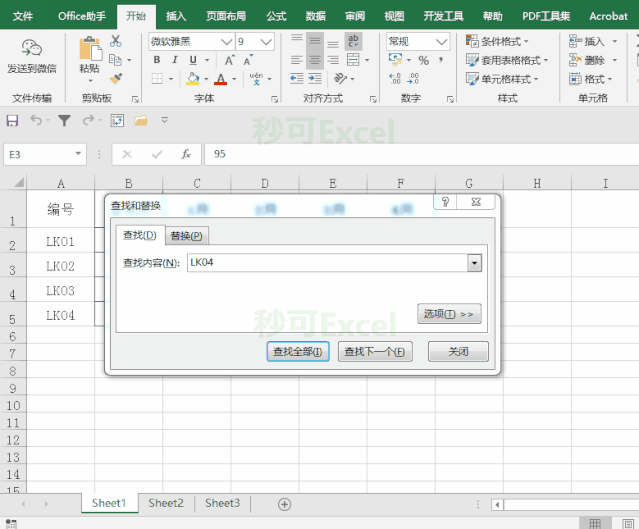Screen dimensions: 639x529
Task: Select cell containing LK03
Action: (x=60, y=290)
